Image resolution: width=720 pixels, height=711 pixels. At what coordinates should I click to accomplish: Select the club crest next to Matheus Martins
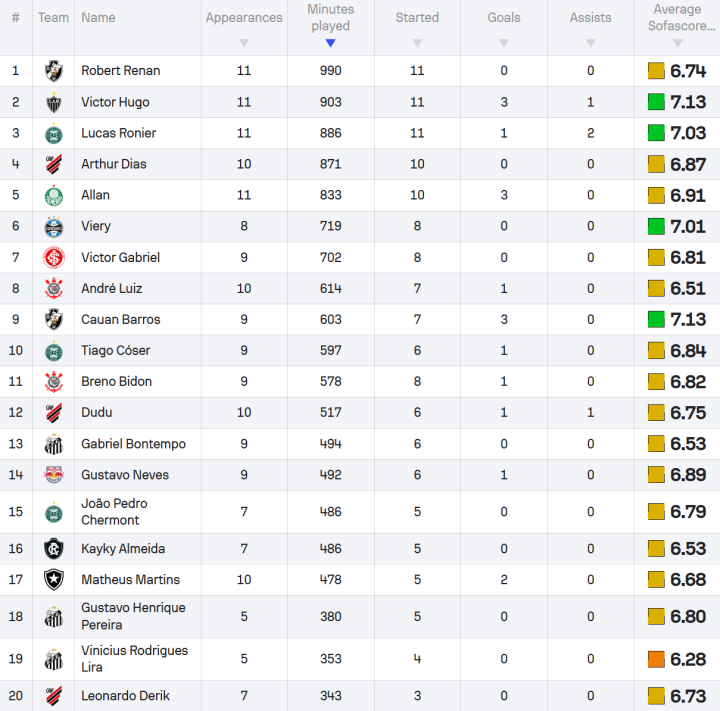(x=53, y=580)
